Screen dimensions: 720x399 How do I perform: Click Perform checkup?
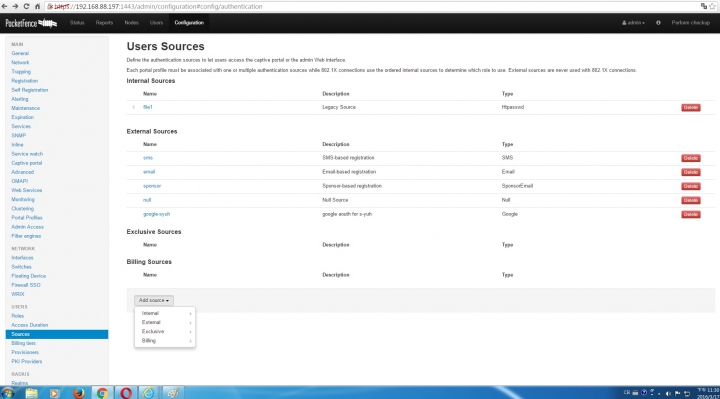(691, 22)
